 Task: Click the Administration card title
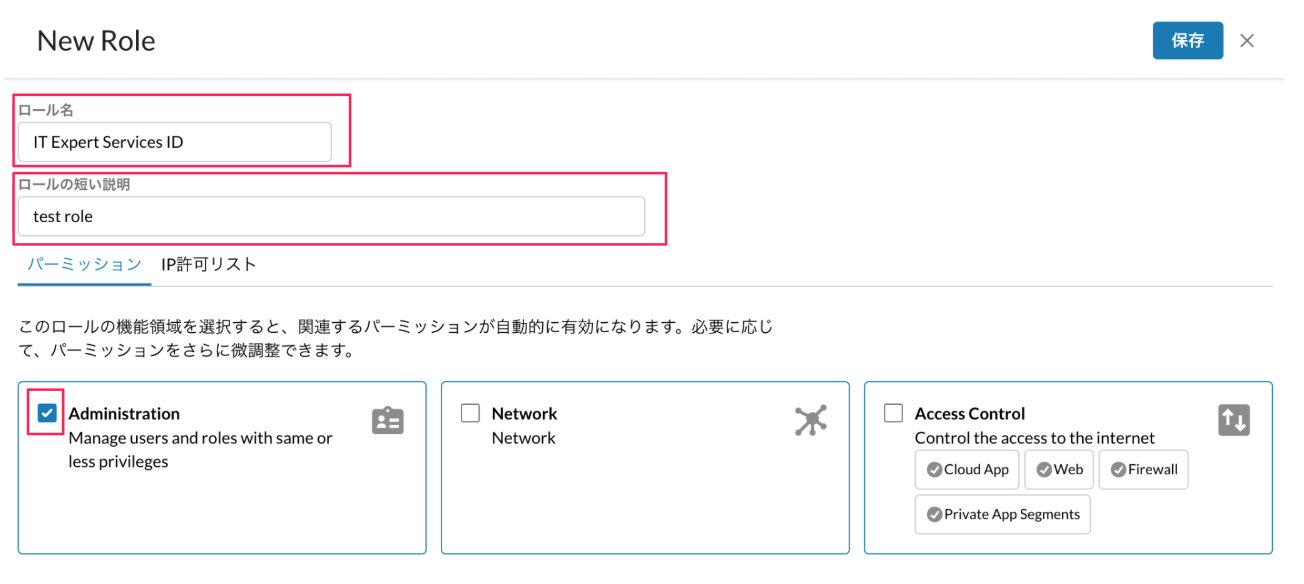[x=124, y=413]
